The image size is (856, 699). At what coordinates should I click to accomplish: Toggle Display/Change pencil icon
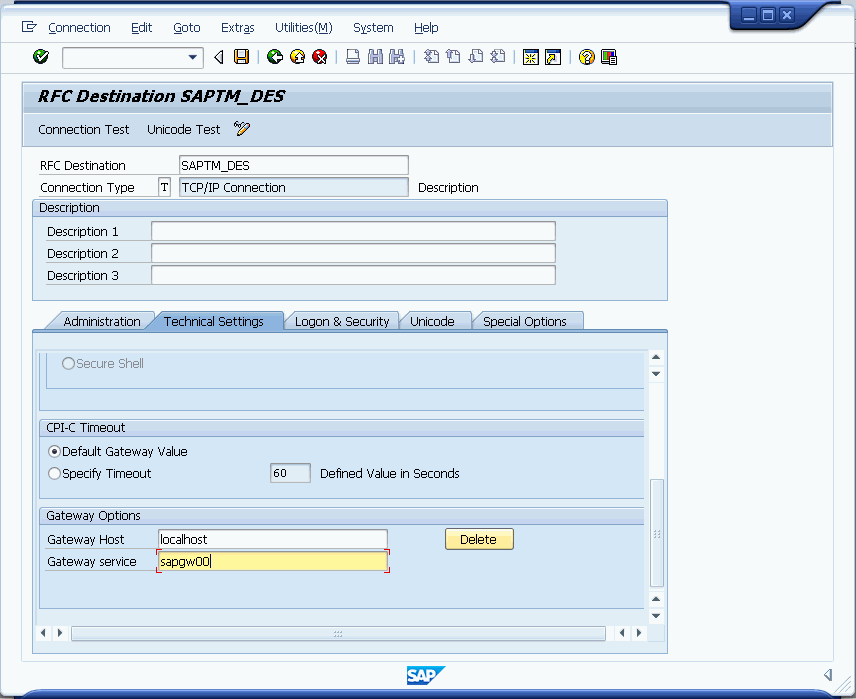coord(241,129)
